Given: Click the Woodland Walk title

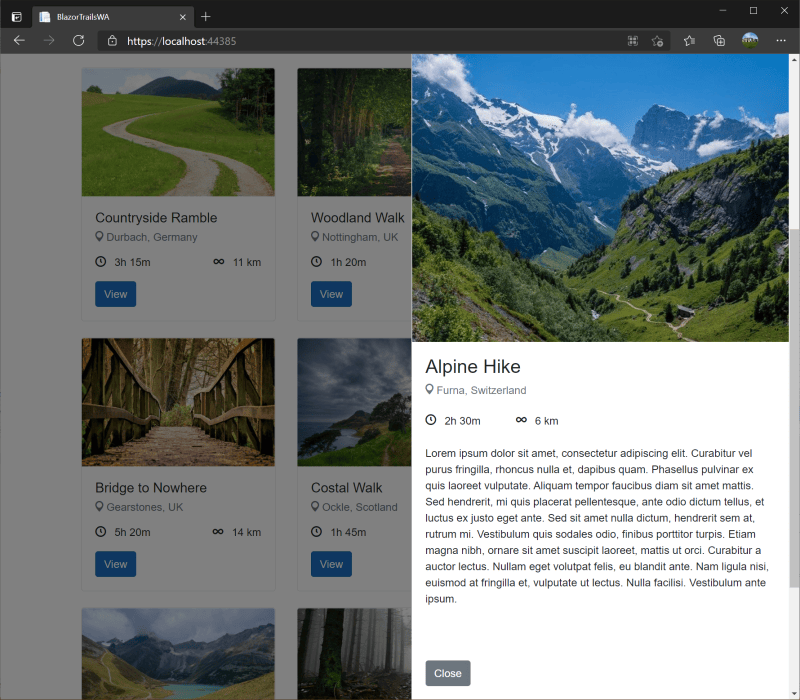Looking at the screenshot, I should click(358, 218).
